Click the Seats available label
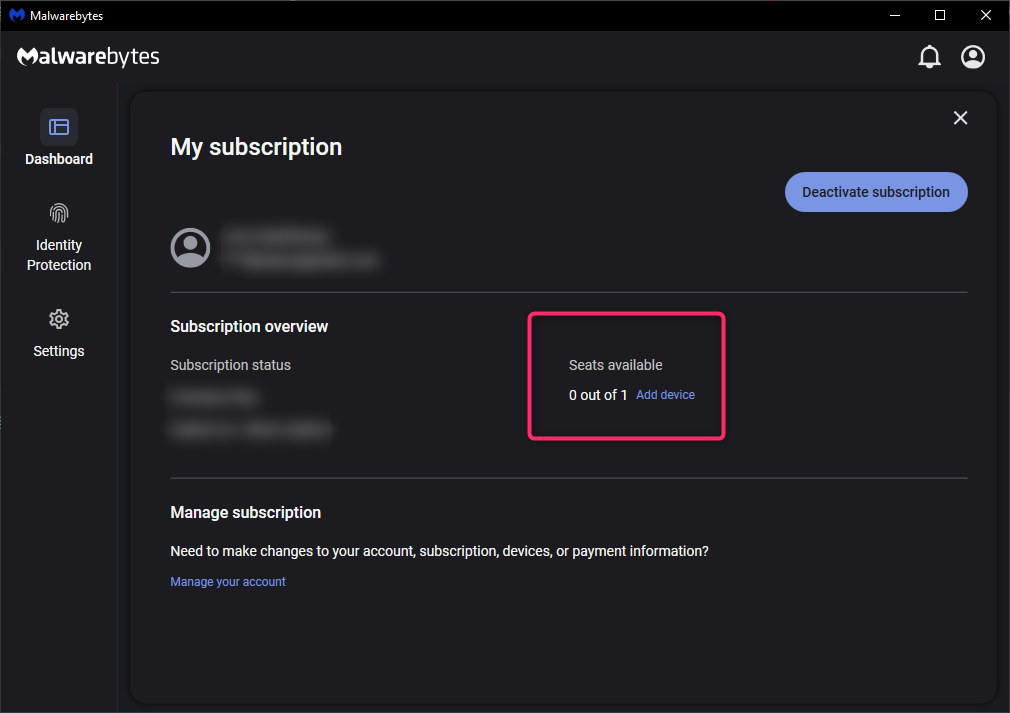This screenshot has height=713, width=1010. point(616,365)
